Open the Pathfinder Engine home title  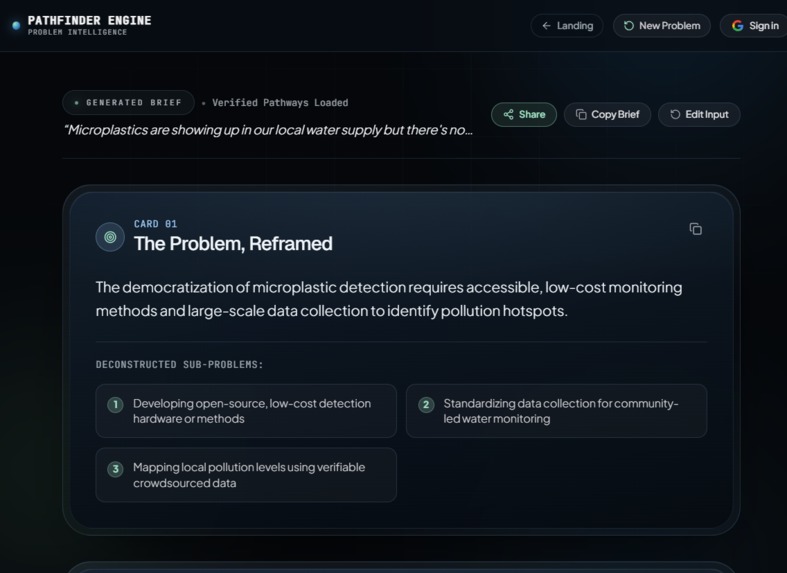pos(89,21)
